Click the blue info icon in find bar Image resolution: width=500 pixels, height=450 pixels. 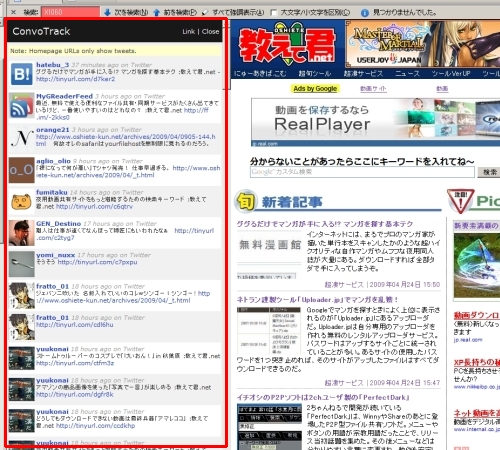tap(365, 13)
